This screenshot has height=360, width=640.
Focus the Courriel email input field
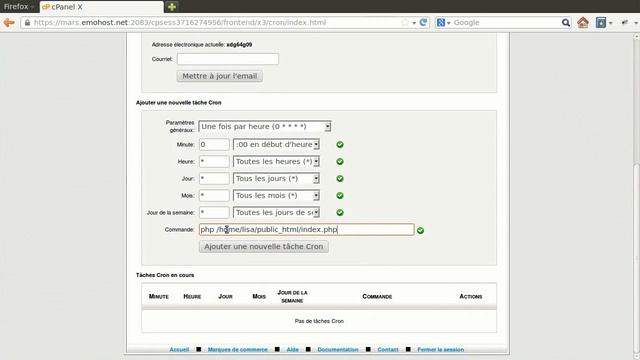coord(228,59)
